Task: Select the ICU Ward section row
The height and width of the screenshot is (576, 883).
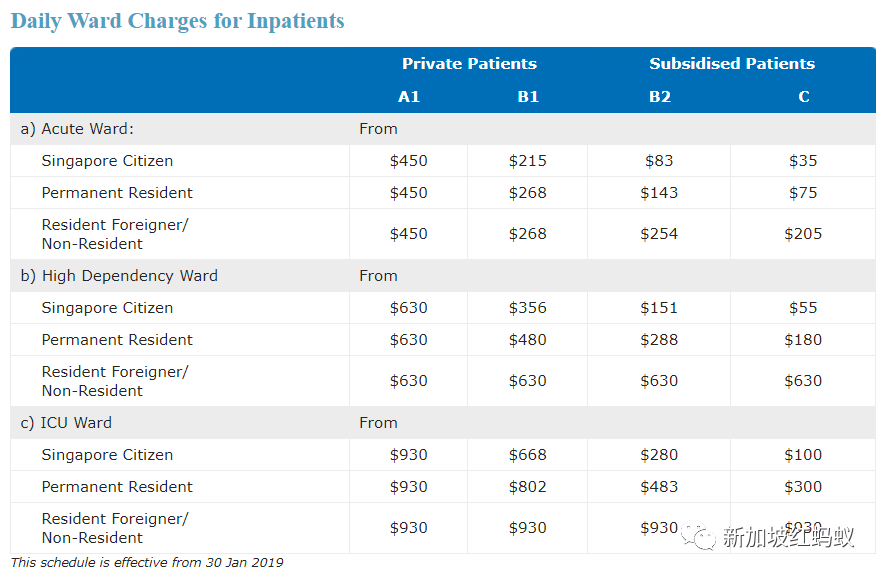Action: pos(66,423)
